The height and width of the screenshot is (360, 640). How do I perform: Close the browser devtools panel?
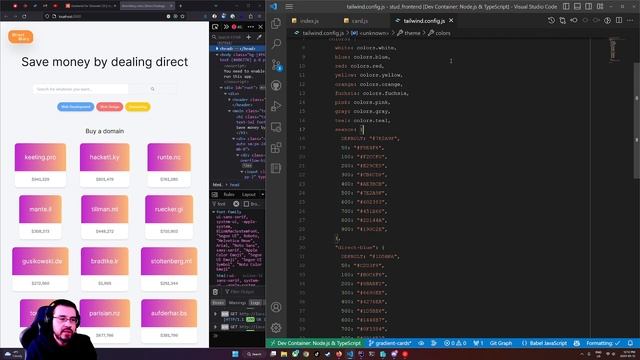(x=260, y=27)
